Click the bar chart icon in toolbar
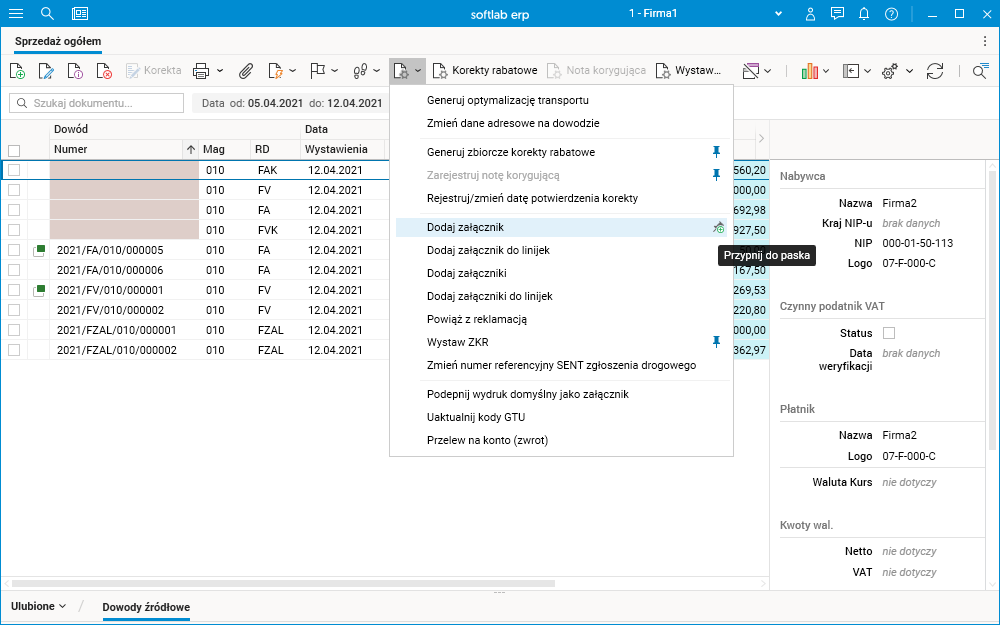1000x625 pixels. pos(810,71)
